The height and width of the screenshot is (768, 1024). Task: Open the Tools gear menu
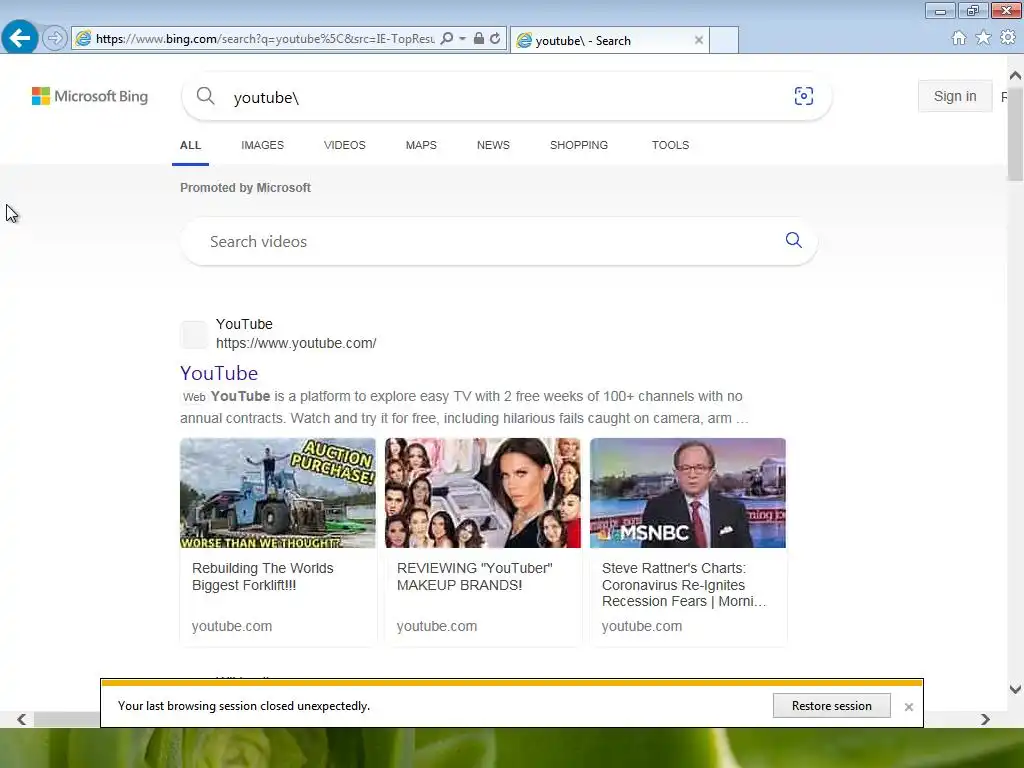click(1008, 38)
